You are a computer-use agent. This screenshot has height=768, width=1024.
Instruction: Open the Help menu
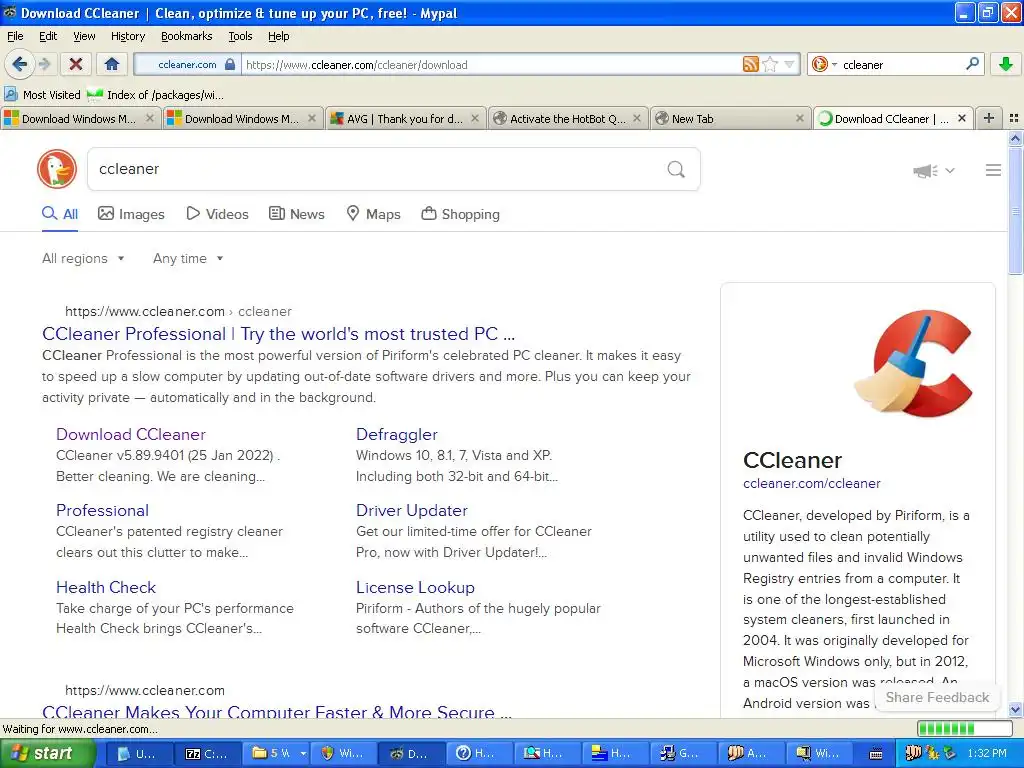pyautogui.click(x=278, y=36)
